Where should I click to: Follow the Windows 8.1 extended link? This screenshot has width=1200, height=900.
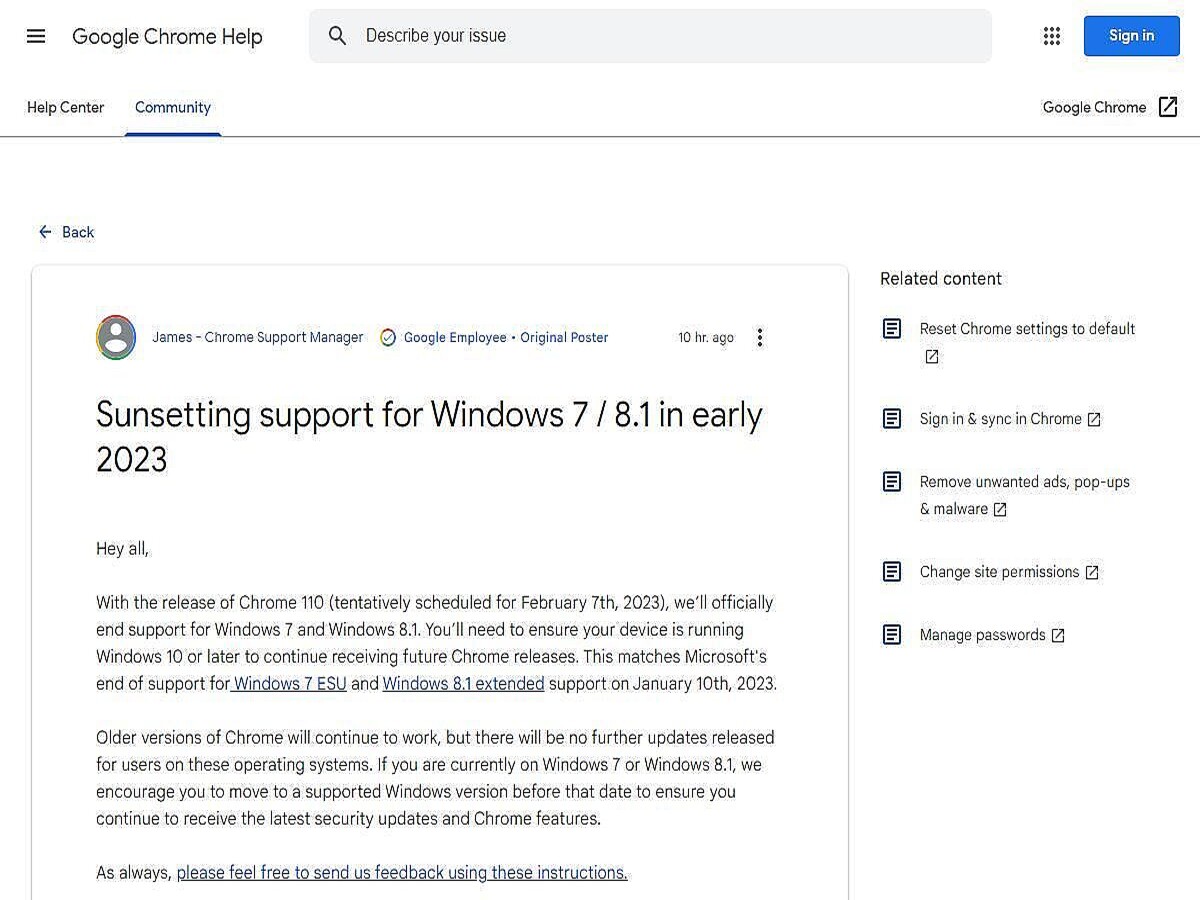click(x=463, y=684)
